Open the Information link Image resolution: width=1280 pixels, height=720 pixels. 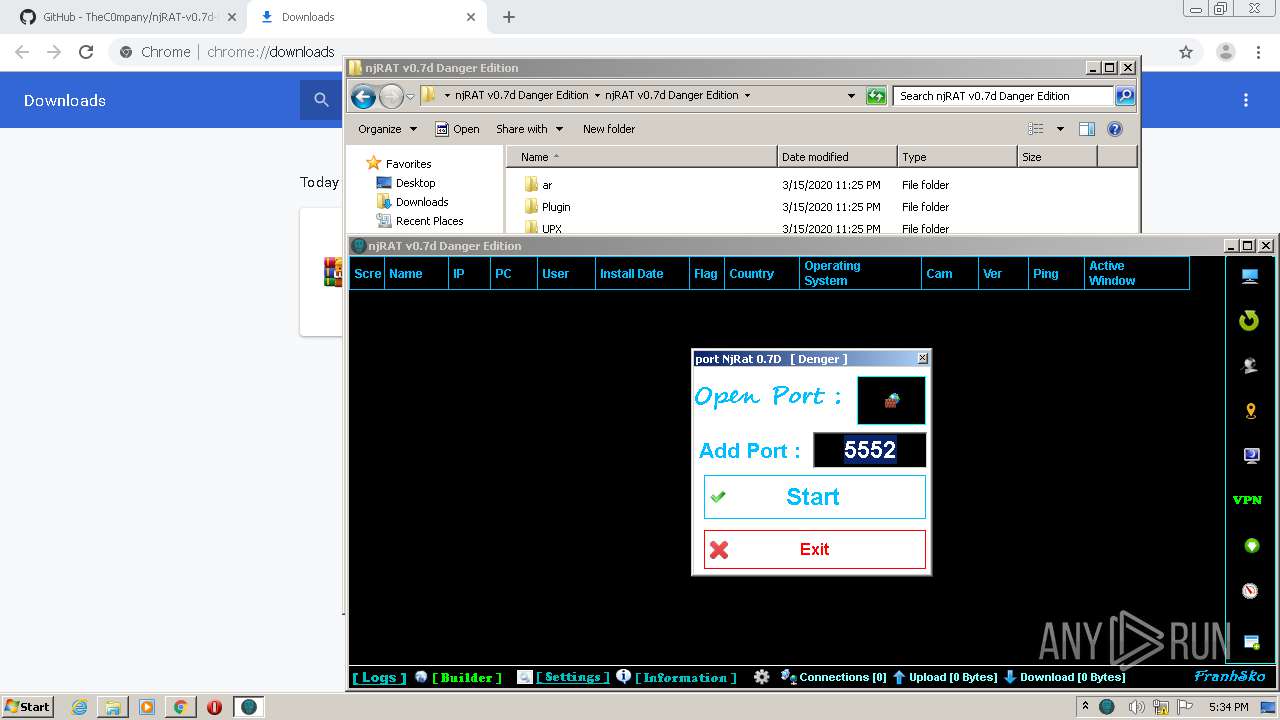click(686, 677)
